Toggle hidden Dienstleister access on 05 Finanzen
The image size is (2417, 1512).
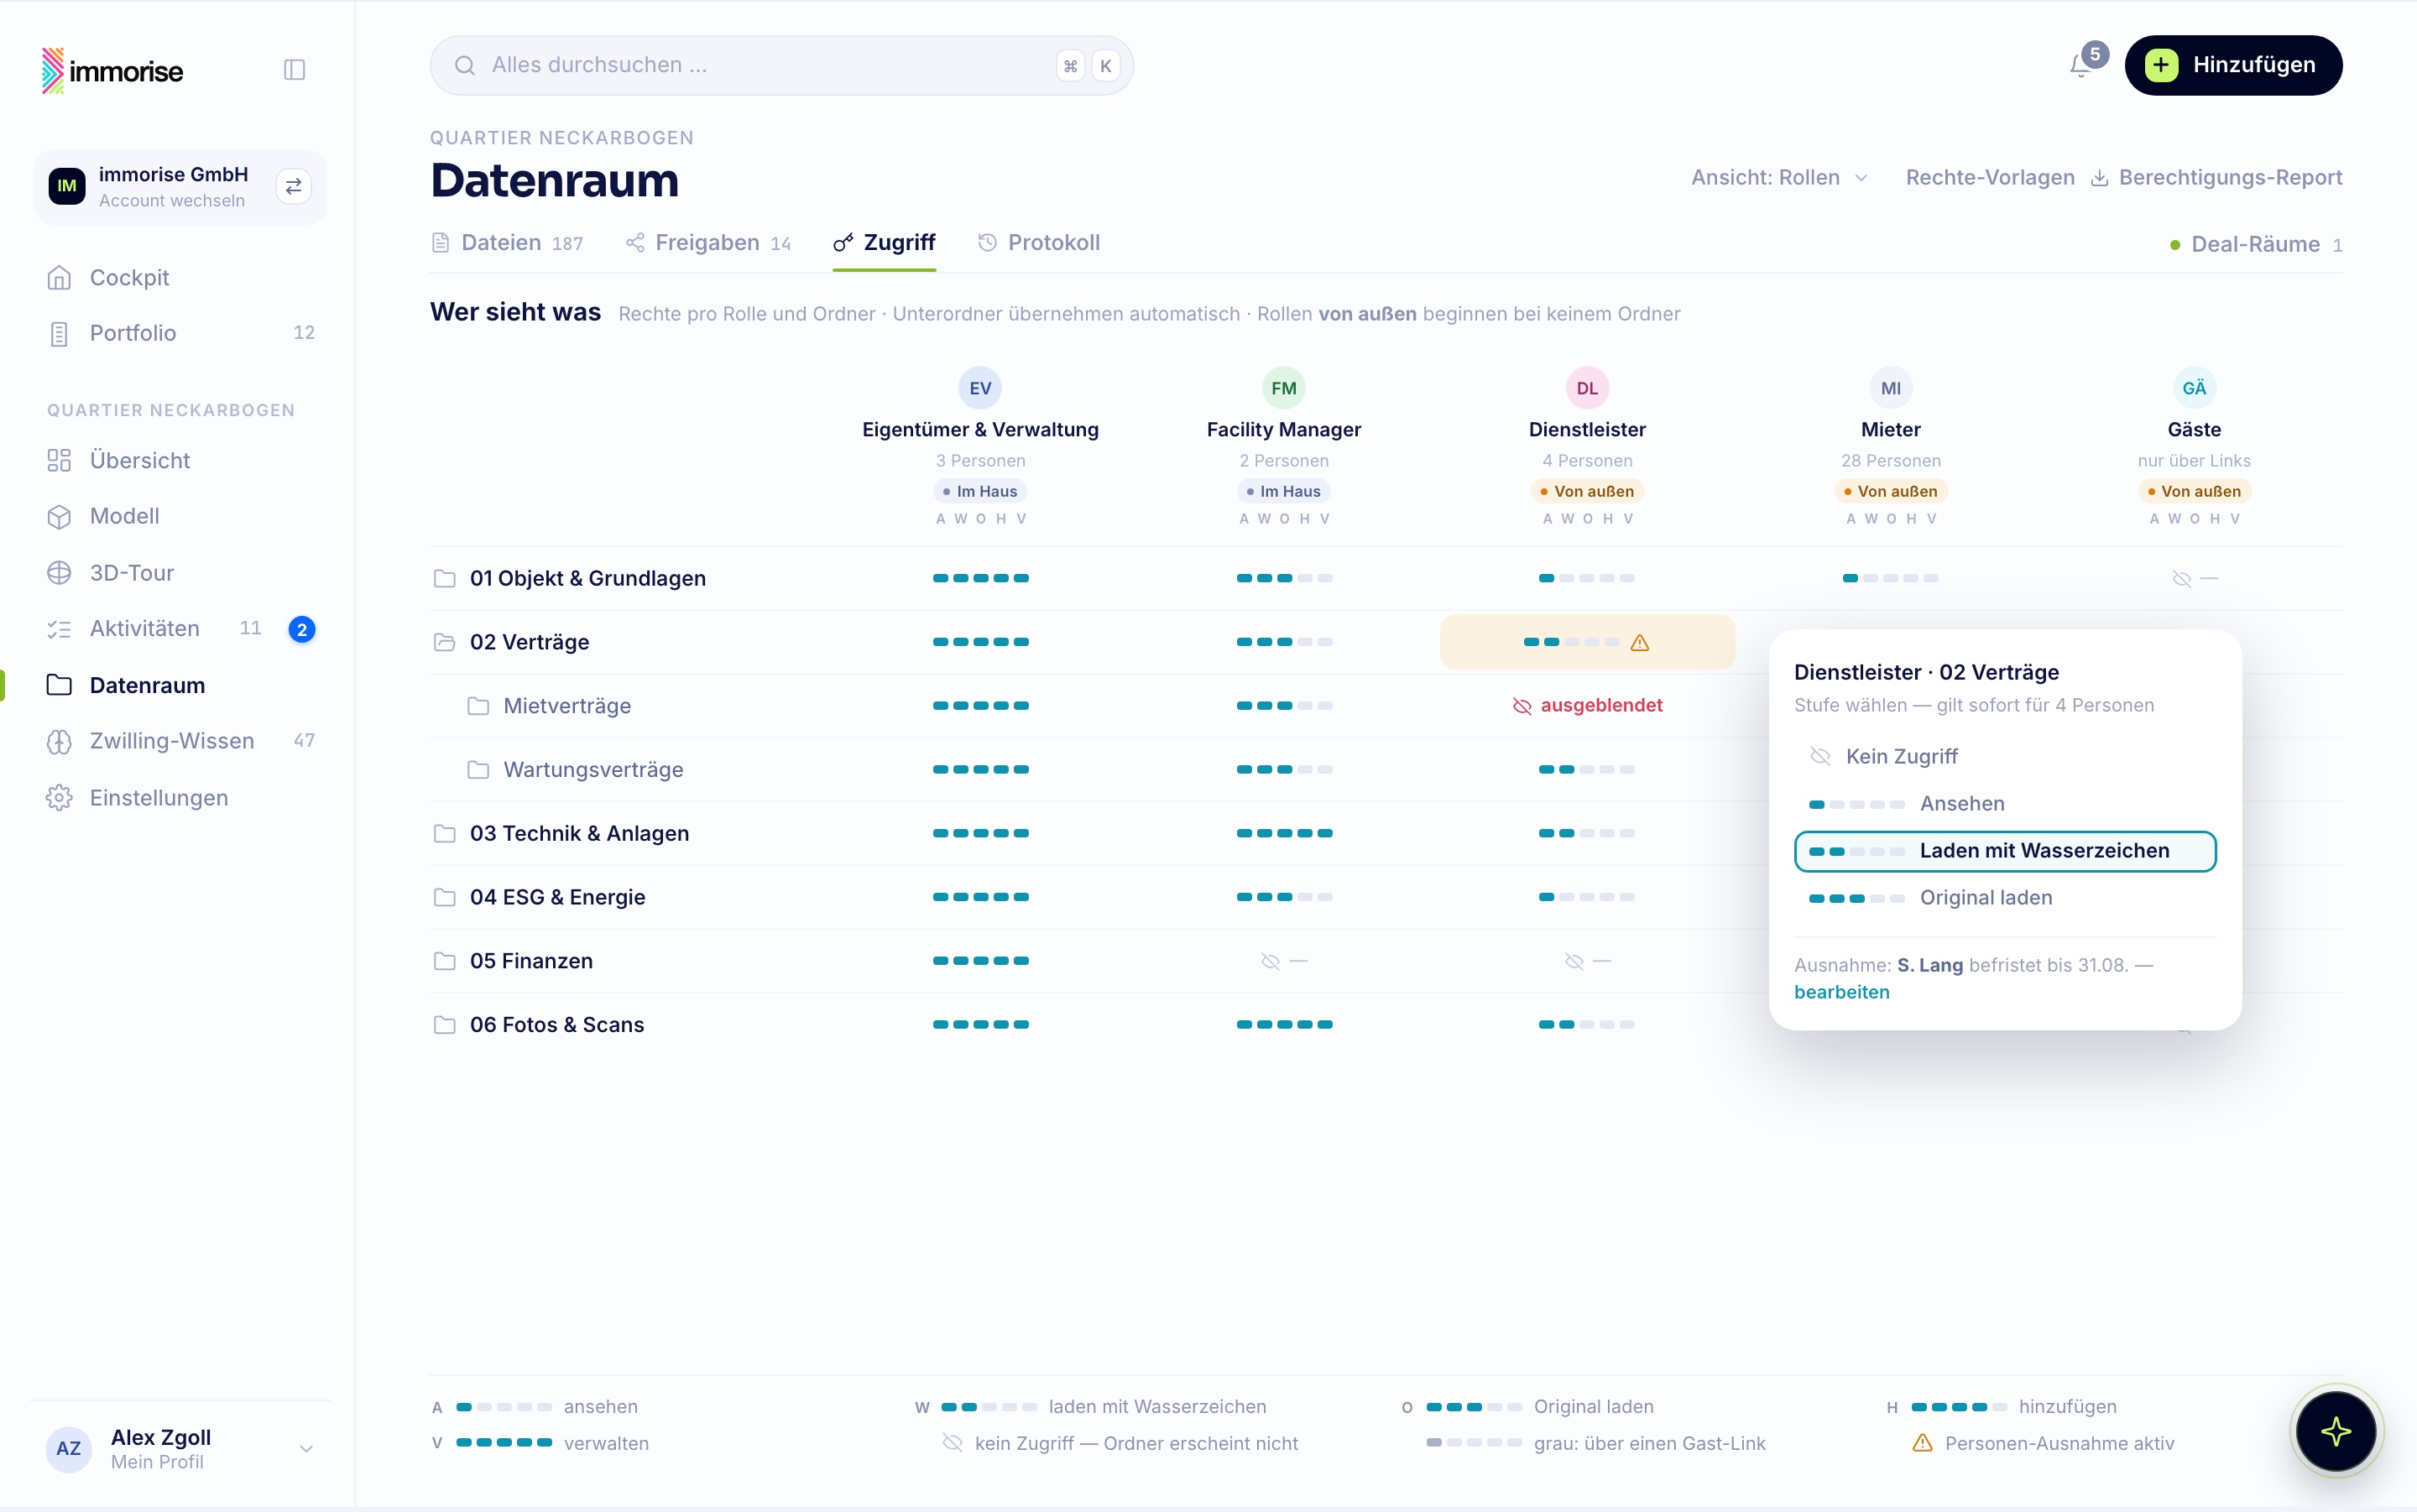pyautogui.click(x=1587, y=962)
